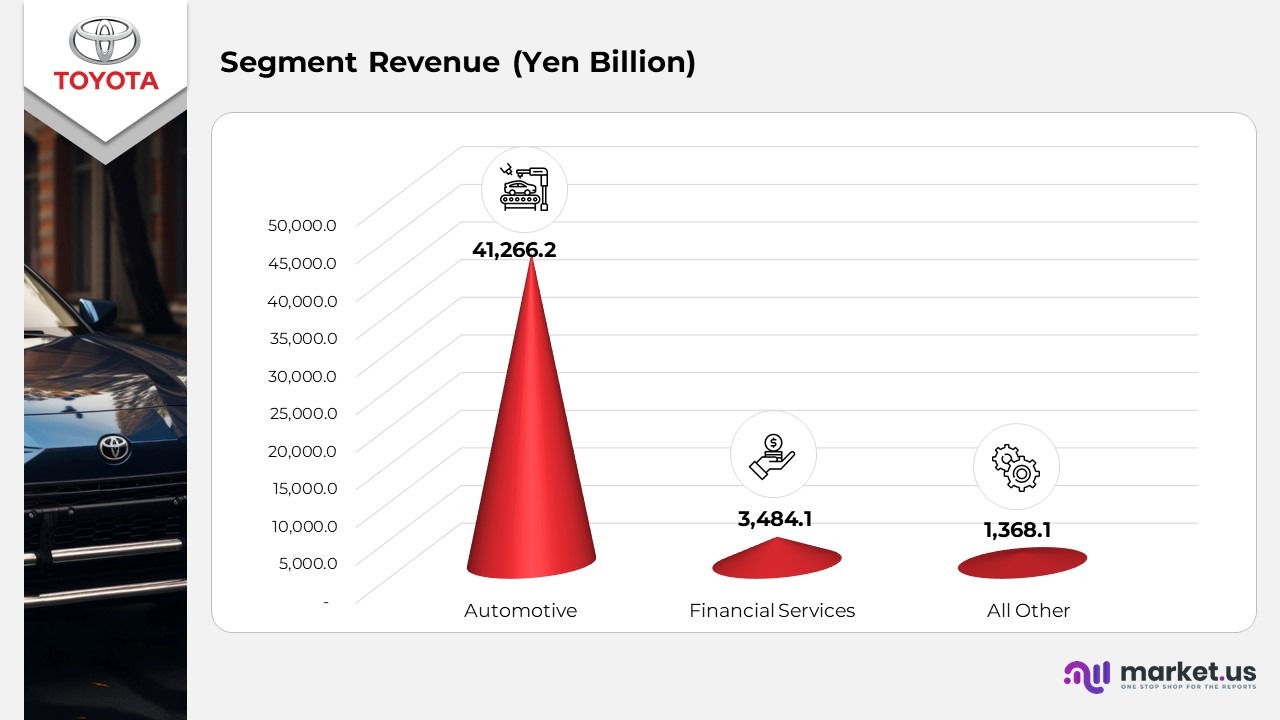This screenshot has width=1280, height=720.
Task: Click the 41,266.2 data label
Action: tap(514, 250)
